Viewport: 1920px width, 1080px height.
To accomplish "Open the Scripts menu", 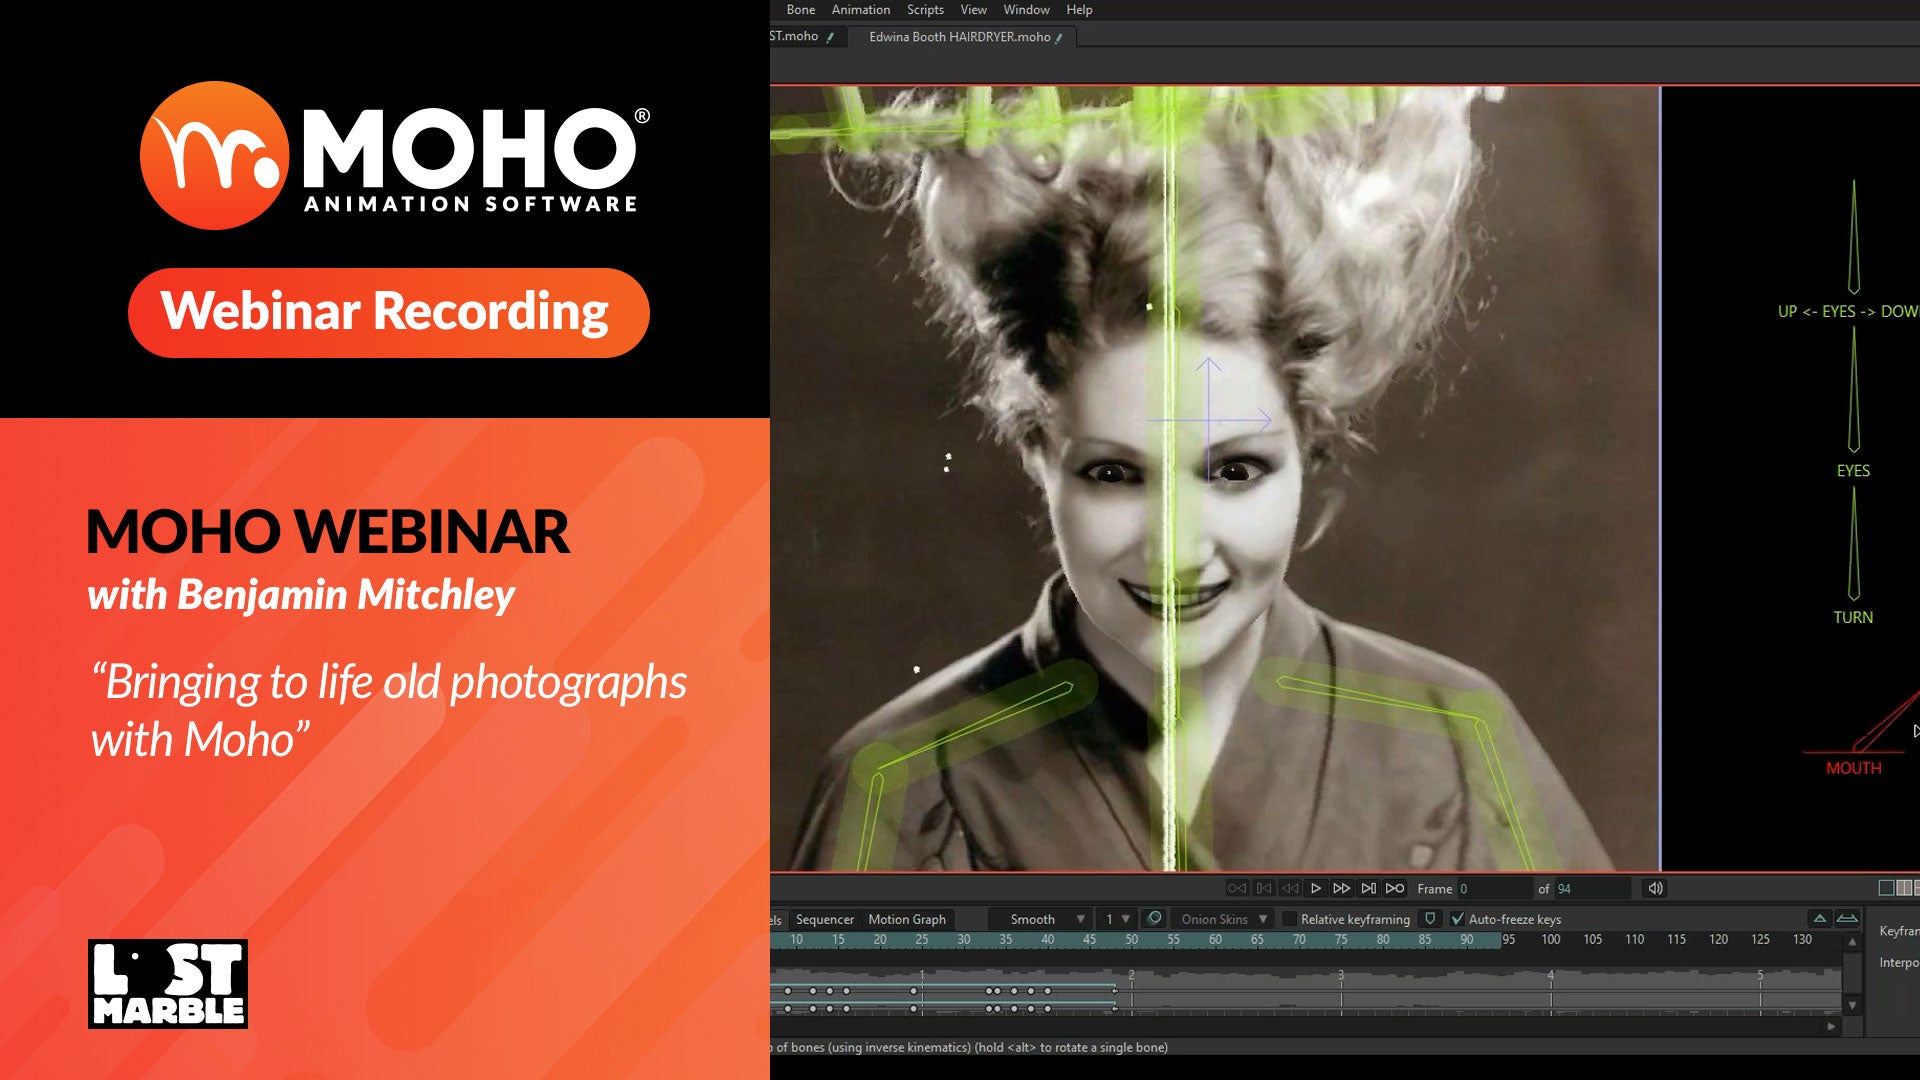I will tap(925, 10).
